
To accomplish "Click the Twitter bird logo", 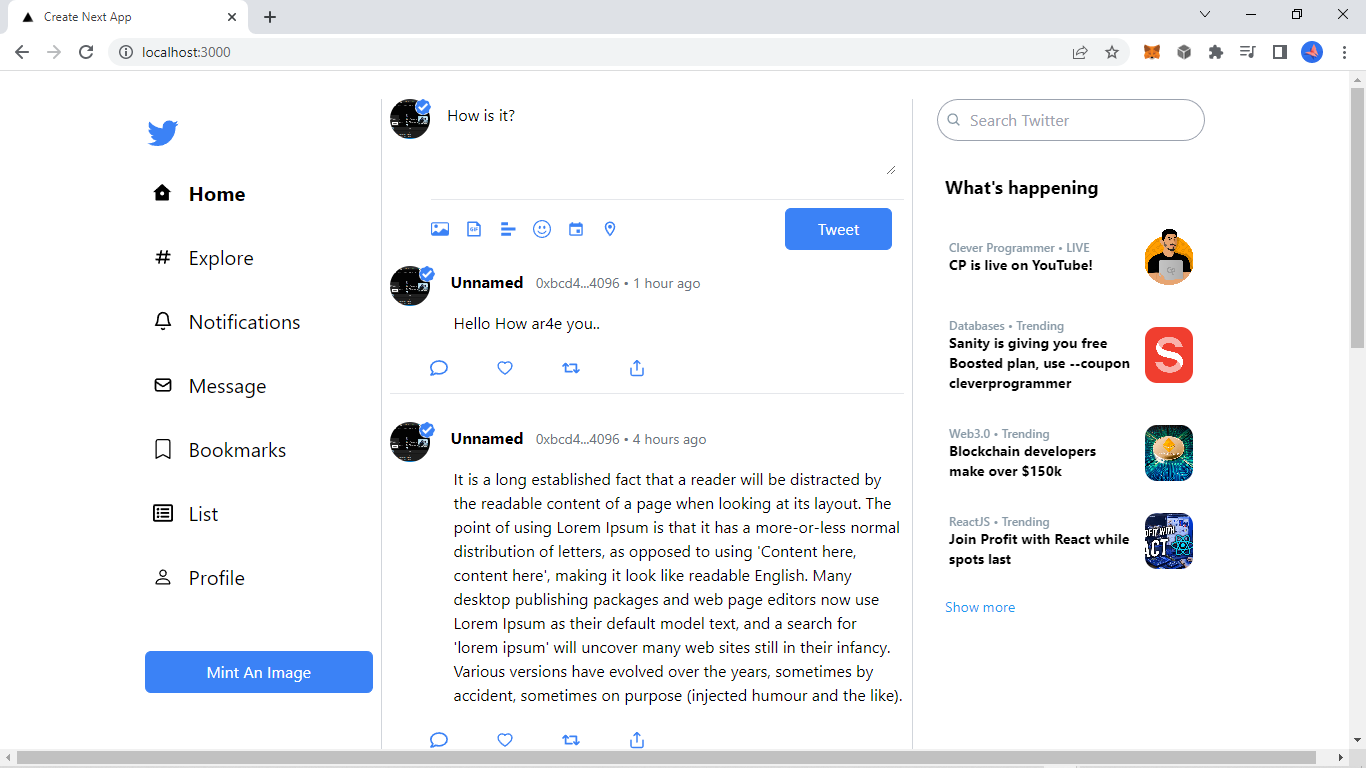I will coord(163,133).
